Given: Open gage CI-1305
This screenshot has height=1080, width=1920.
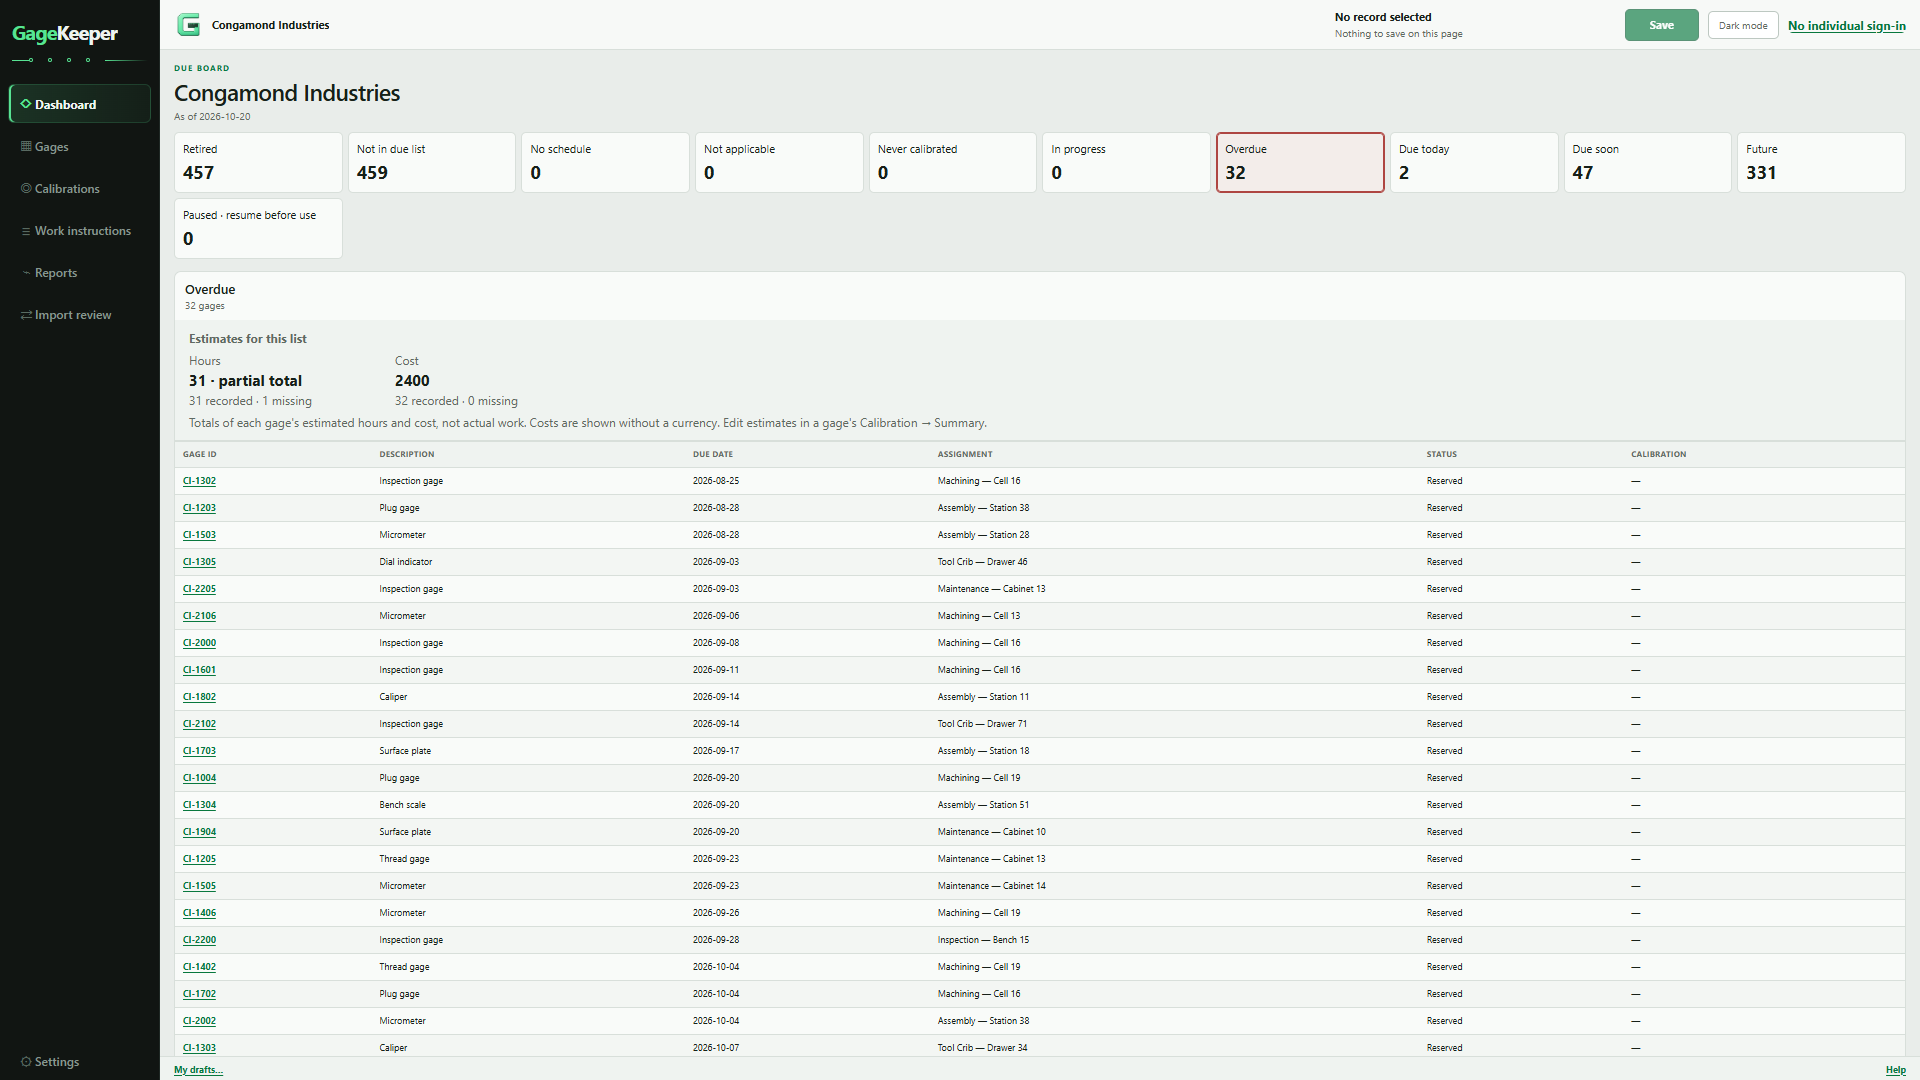Looking at the screenshot, I should (199, 562).
